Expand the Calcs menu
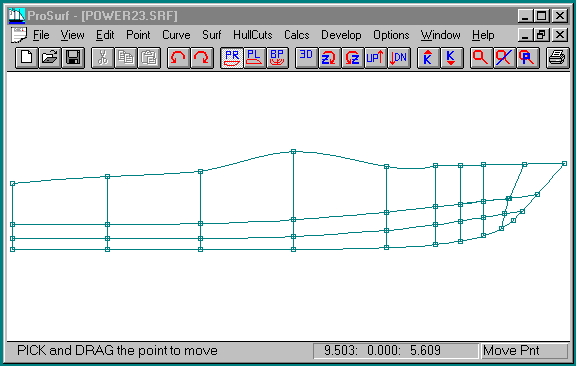The width and height of the screenshot is (576, 367). pos(296,35)
